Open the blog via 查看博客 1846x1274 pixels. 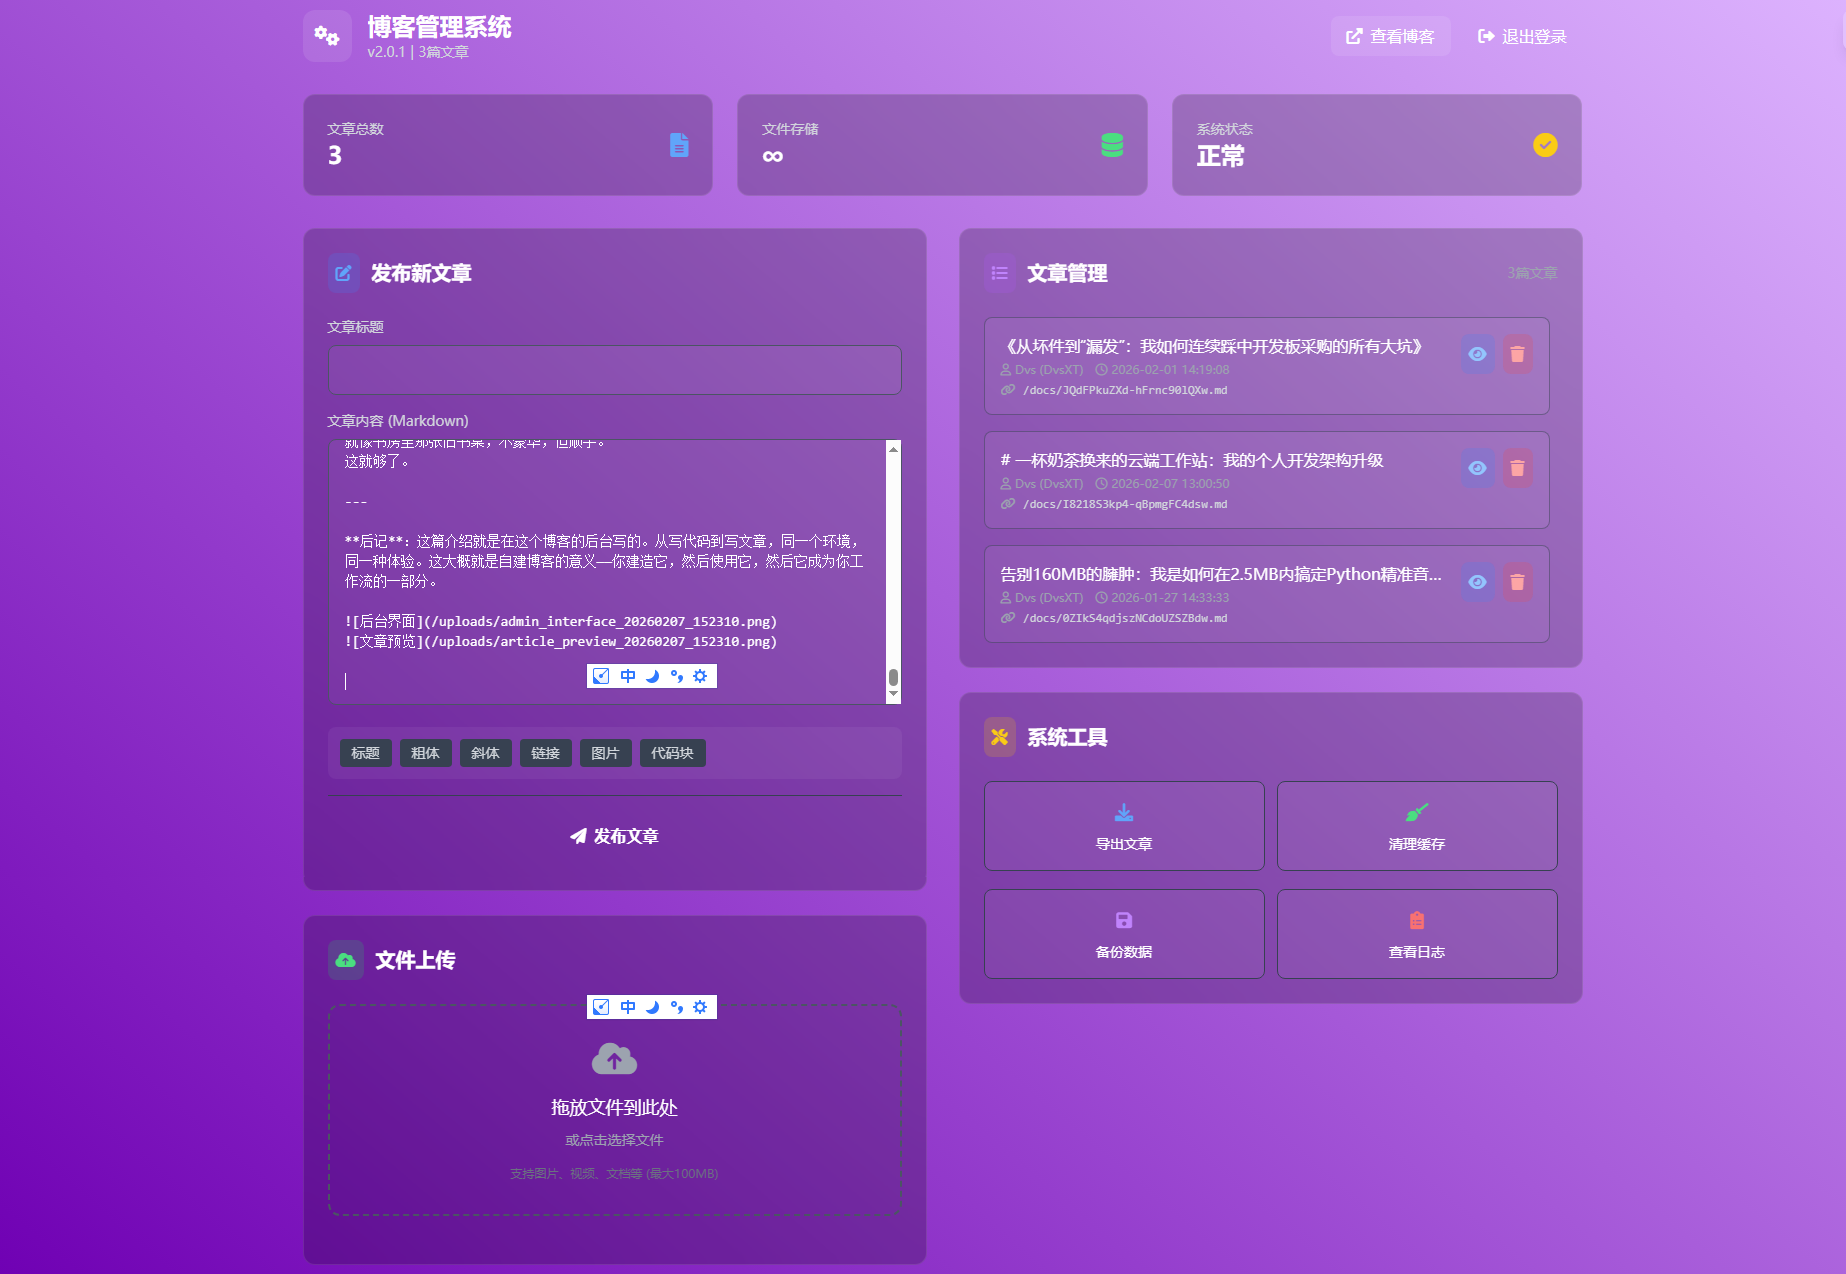(1390, 36)
